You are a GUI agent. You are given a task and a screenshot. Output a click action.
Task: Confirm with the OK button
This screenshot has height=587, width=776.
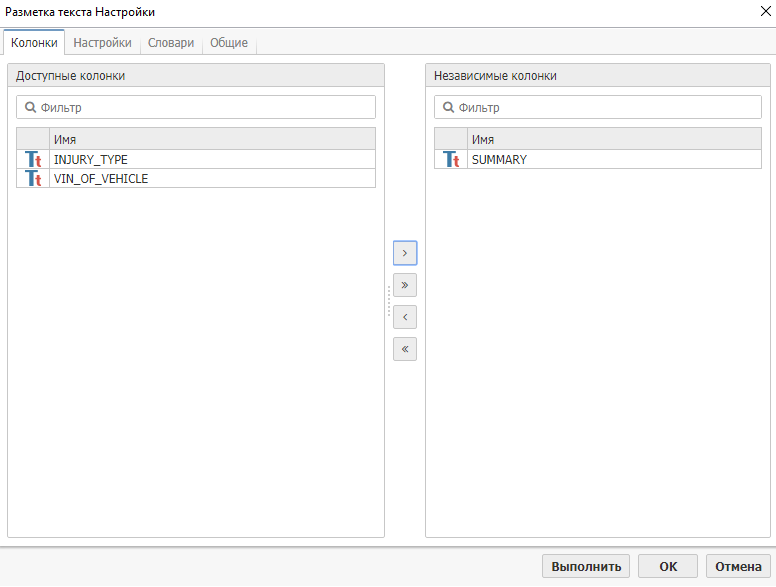[x=668, y=566]
